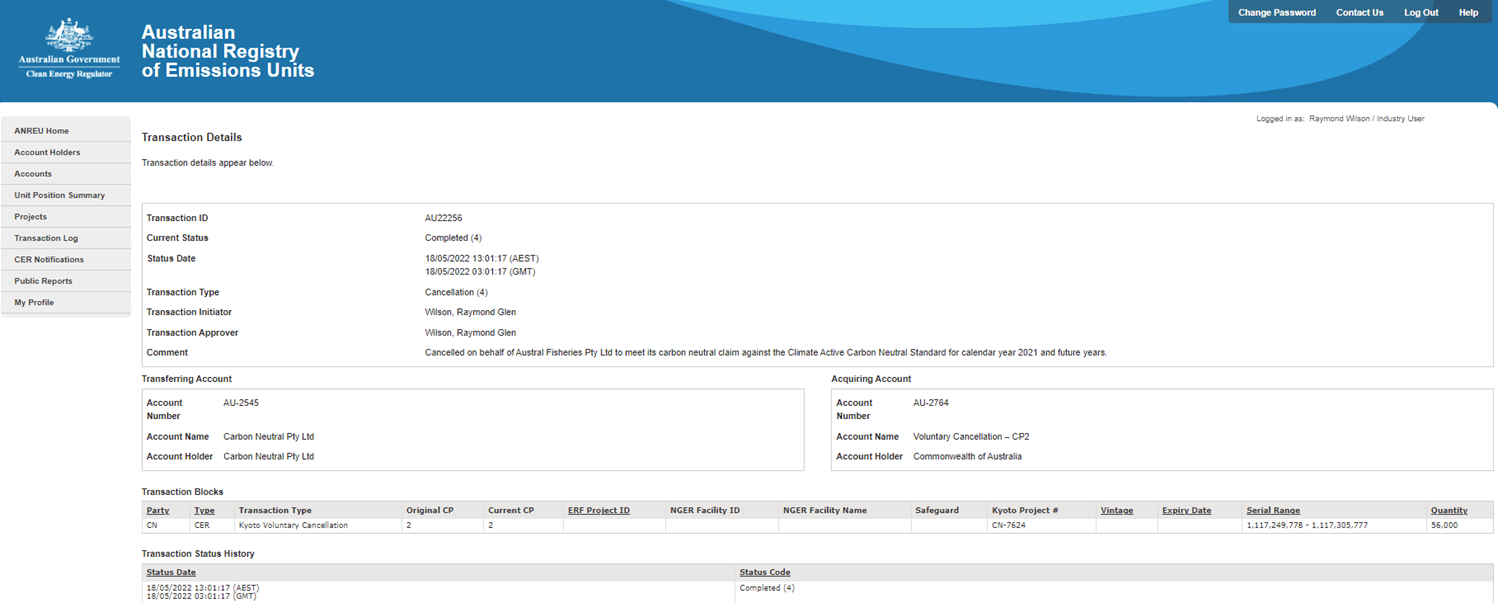Open Public Reports section
The width and height of the screenshot is (1498, 603).
(43, 281)
